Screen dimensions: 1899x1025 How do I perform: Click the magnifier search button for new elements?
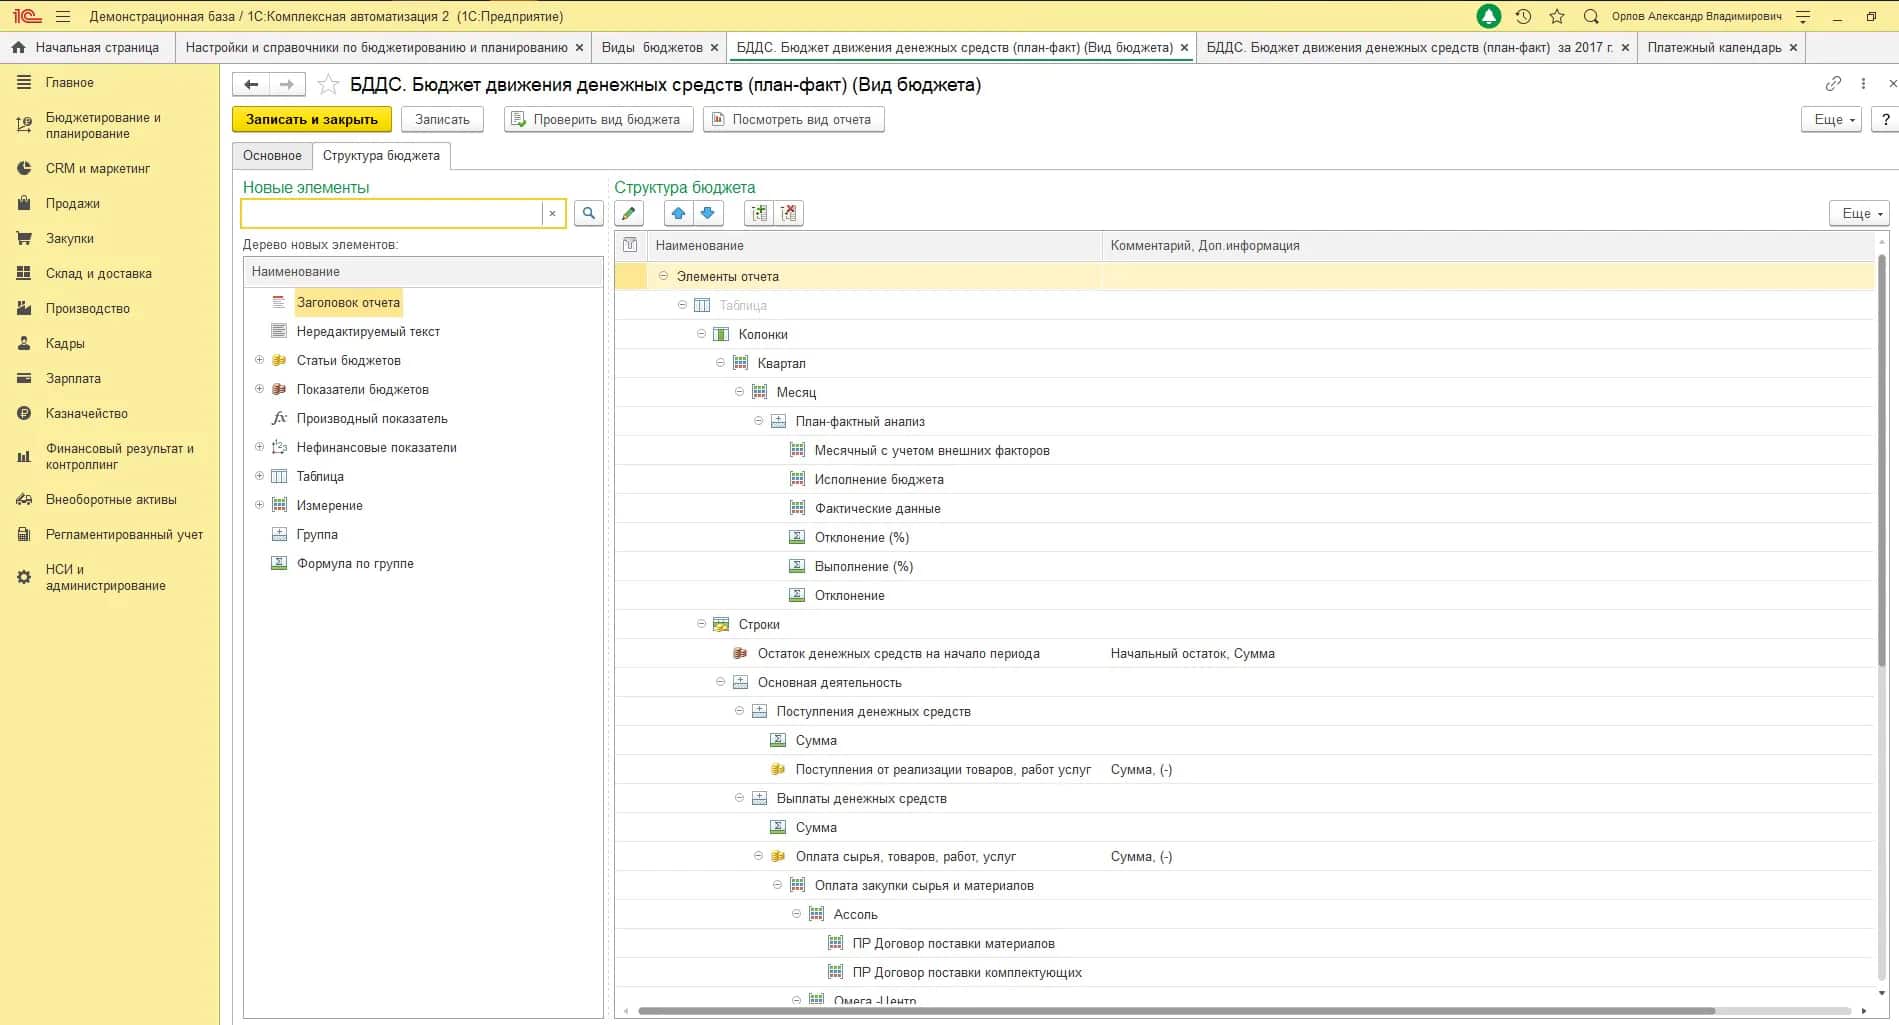click(589, 213)
